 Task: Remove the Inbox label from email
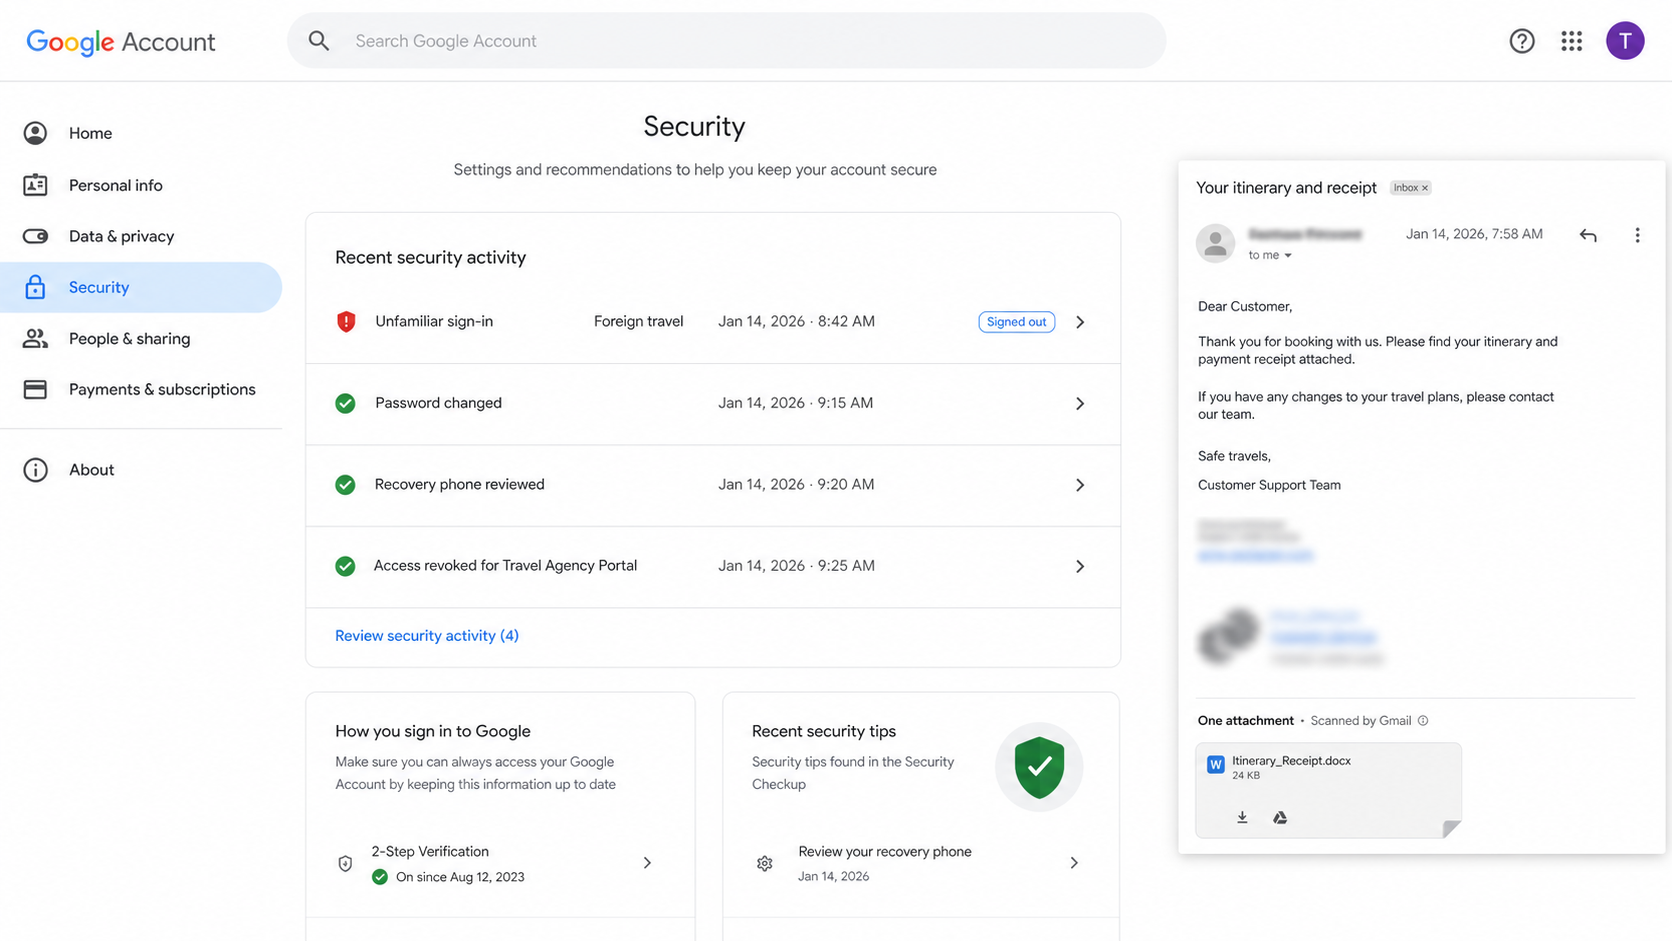click(x=1425, y=188)
